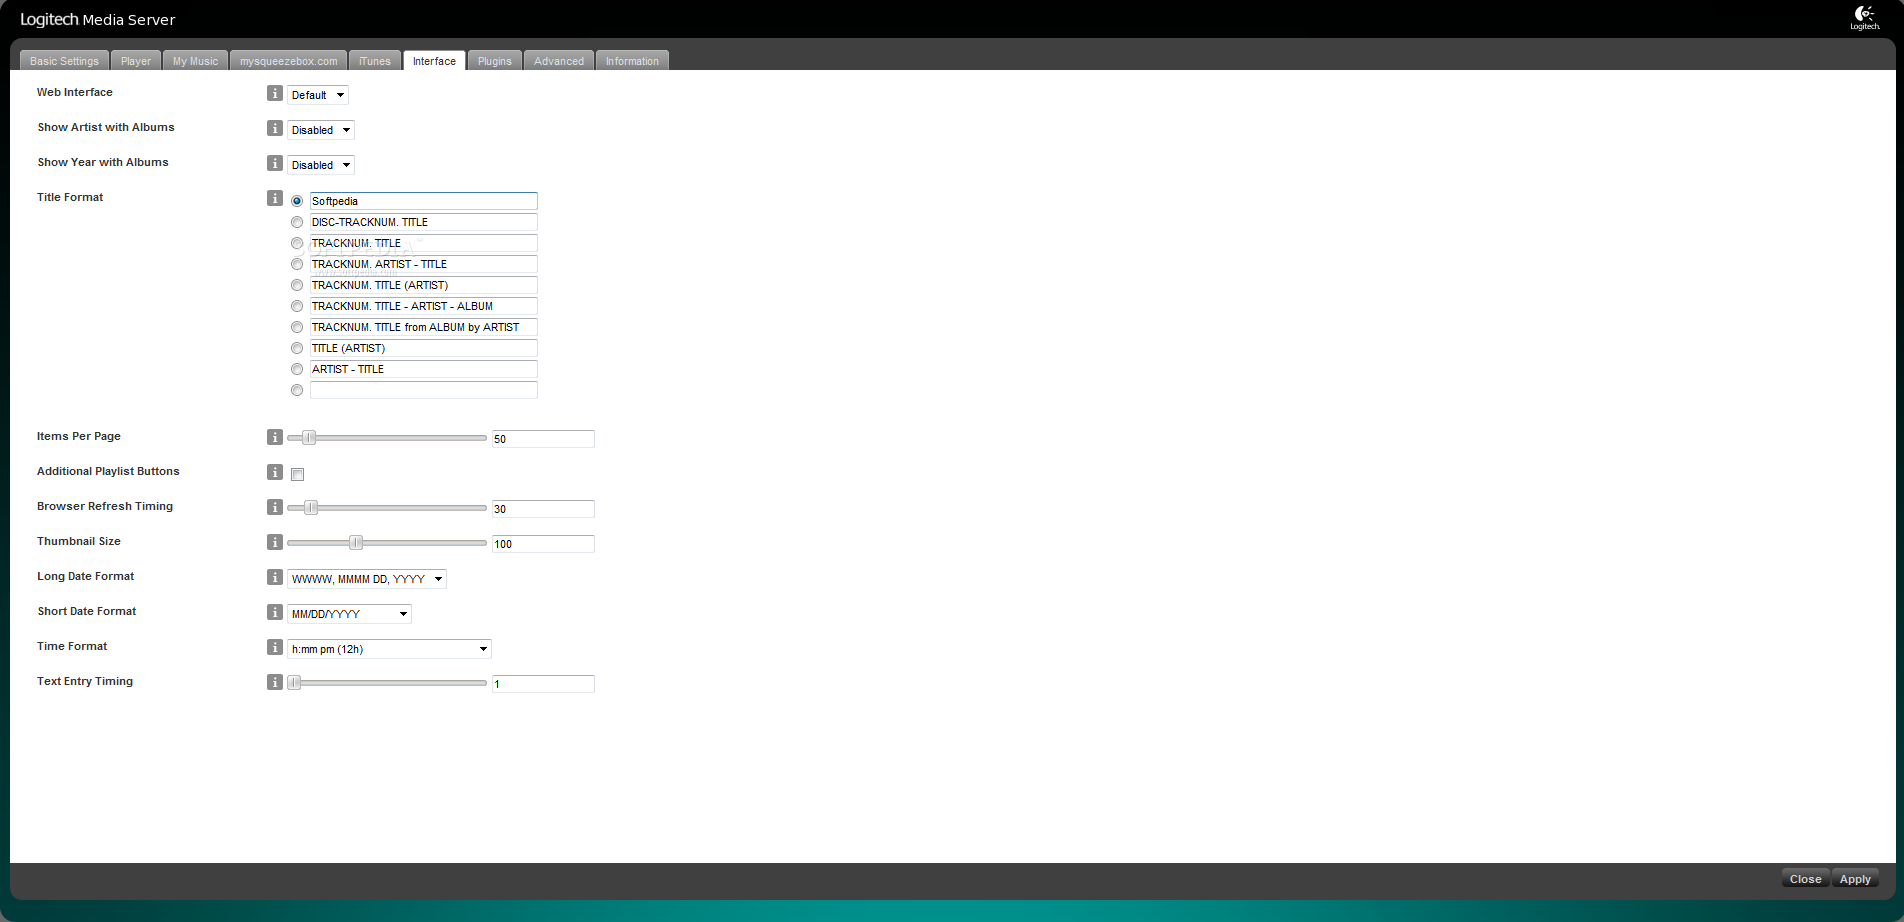
Task: Click info icon for Additional Playlist Buttons
Action: (x=275, y=472)
